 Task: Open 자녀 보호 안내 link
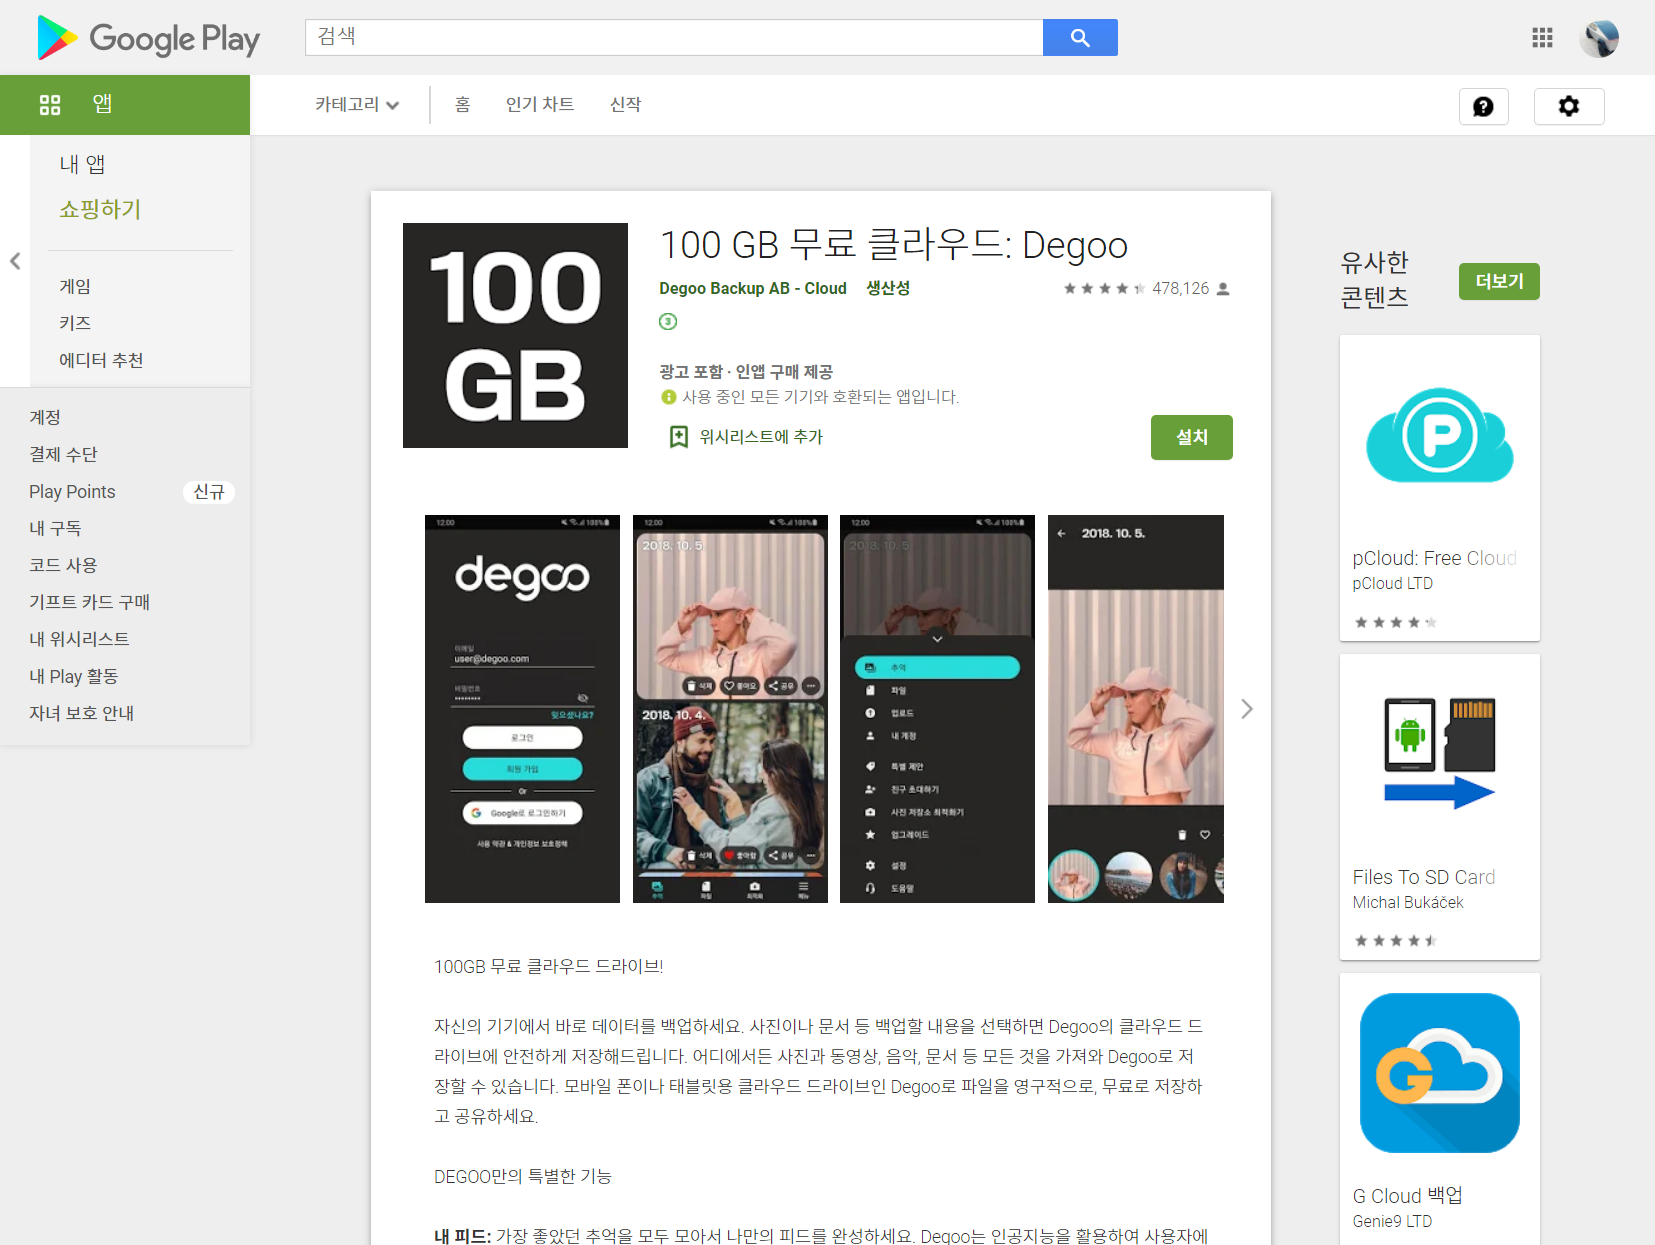(81, 713)
